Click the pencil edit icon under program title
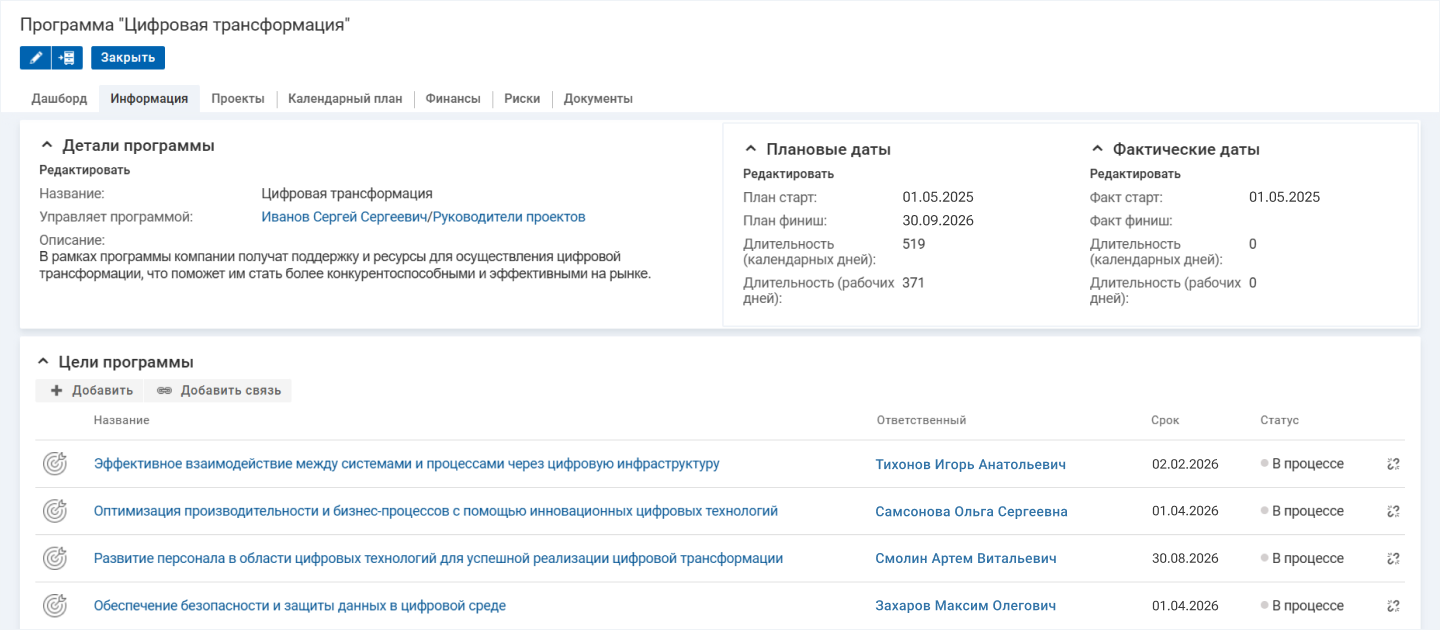This screenshot has width=1440, height=630. (x=35, y=58)
